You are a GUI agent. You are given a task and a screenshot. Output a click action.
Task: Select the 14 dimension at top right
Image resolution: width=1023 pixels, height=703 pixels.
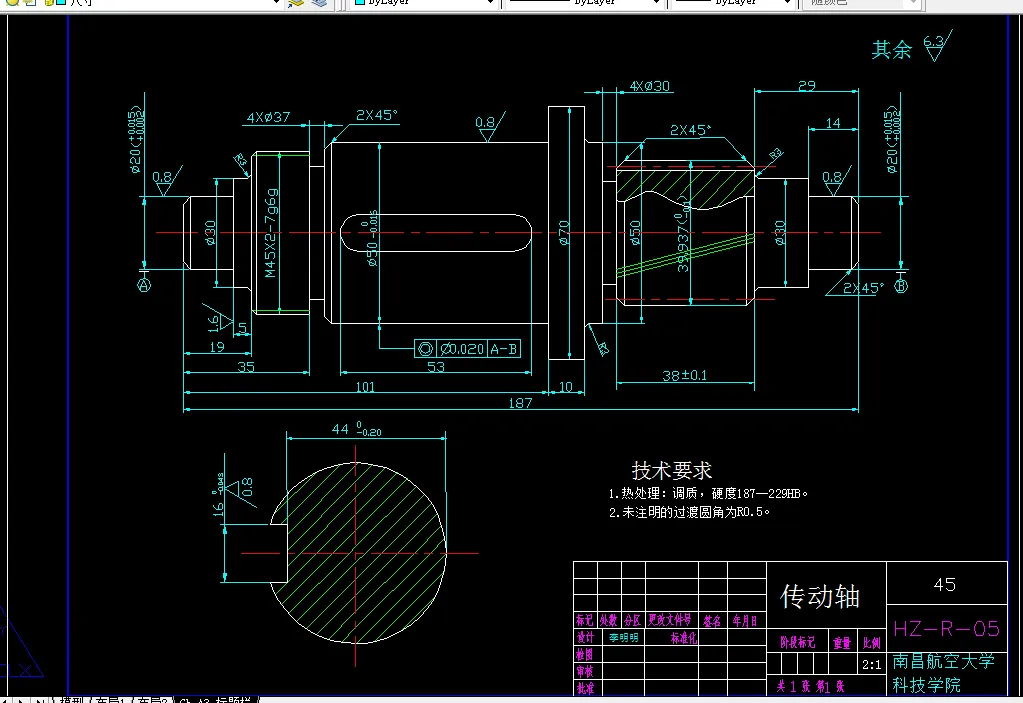pos(833,123)
